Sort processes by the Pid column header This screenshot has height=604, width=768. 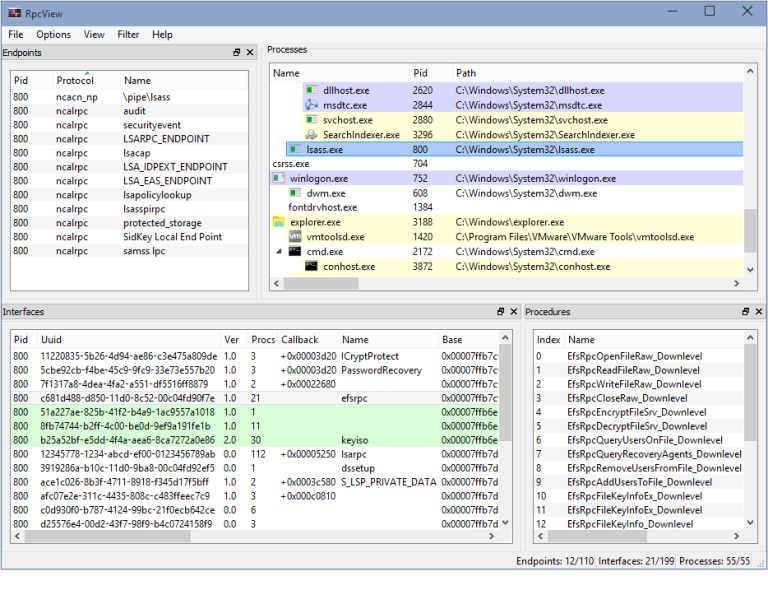pyautogui.click(x=421, y=73)
